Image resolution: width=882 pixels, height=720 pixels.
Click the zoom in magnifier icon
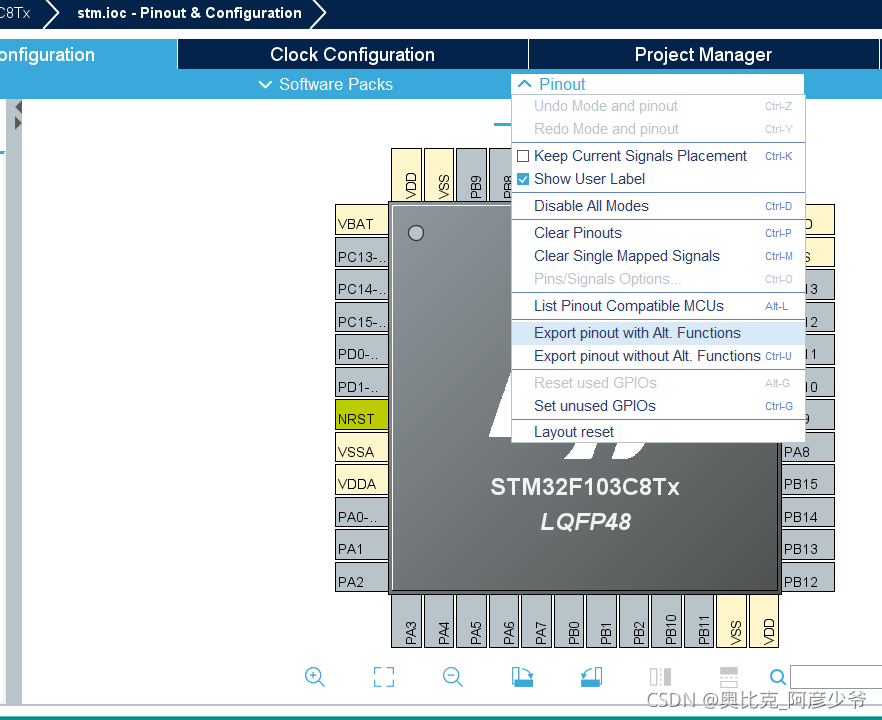(315, 677)
